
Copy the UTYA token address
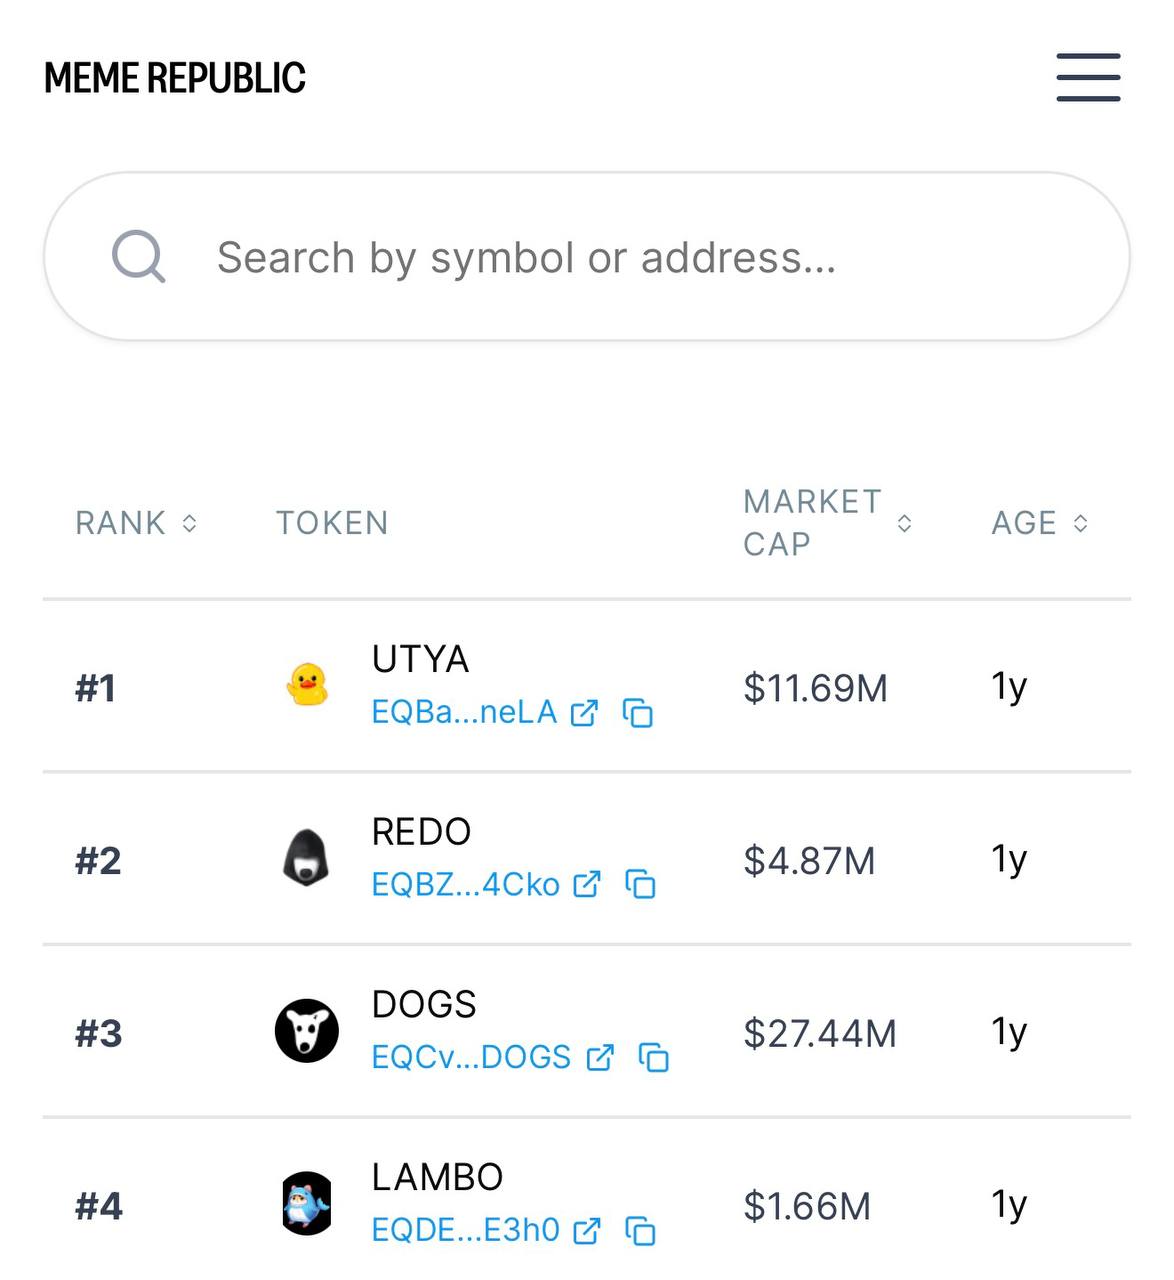point(638,713)
